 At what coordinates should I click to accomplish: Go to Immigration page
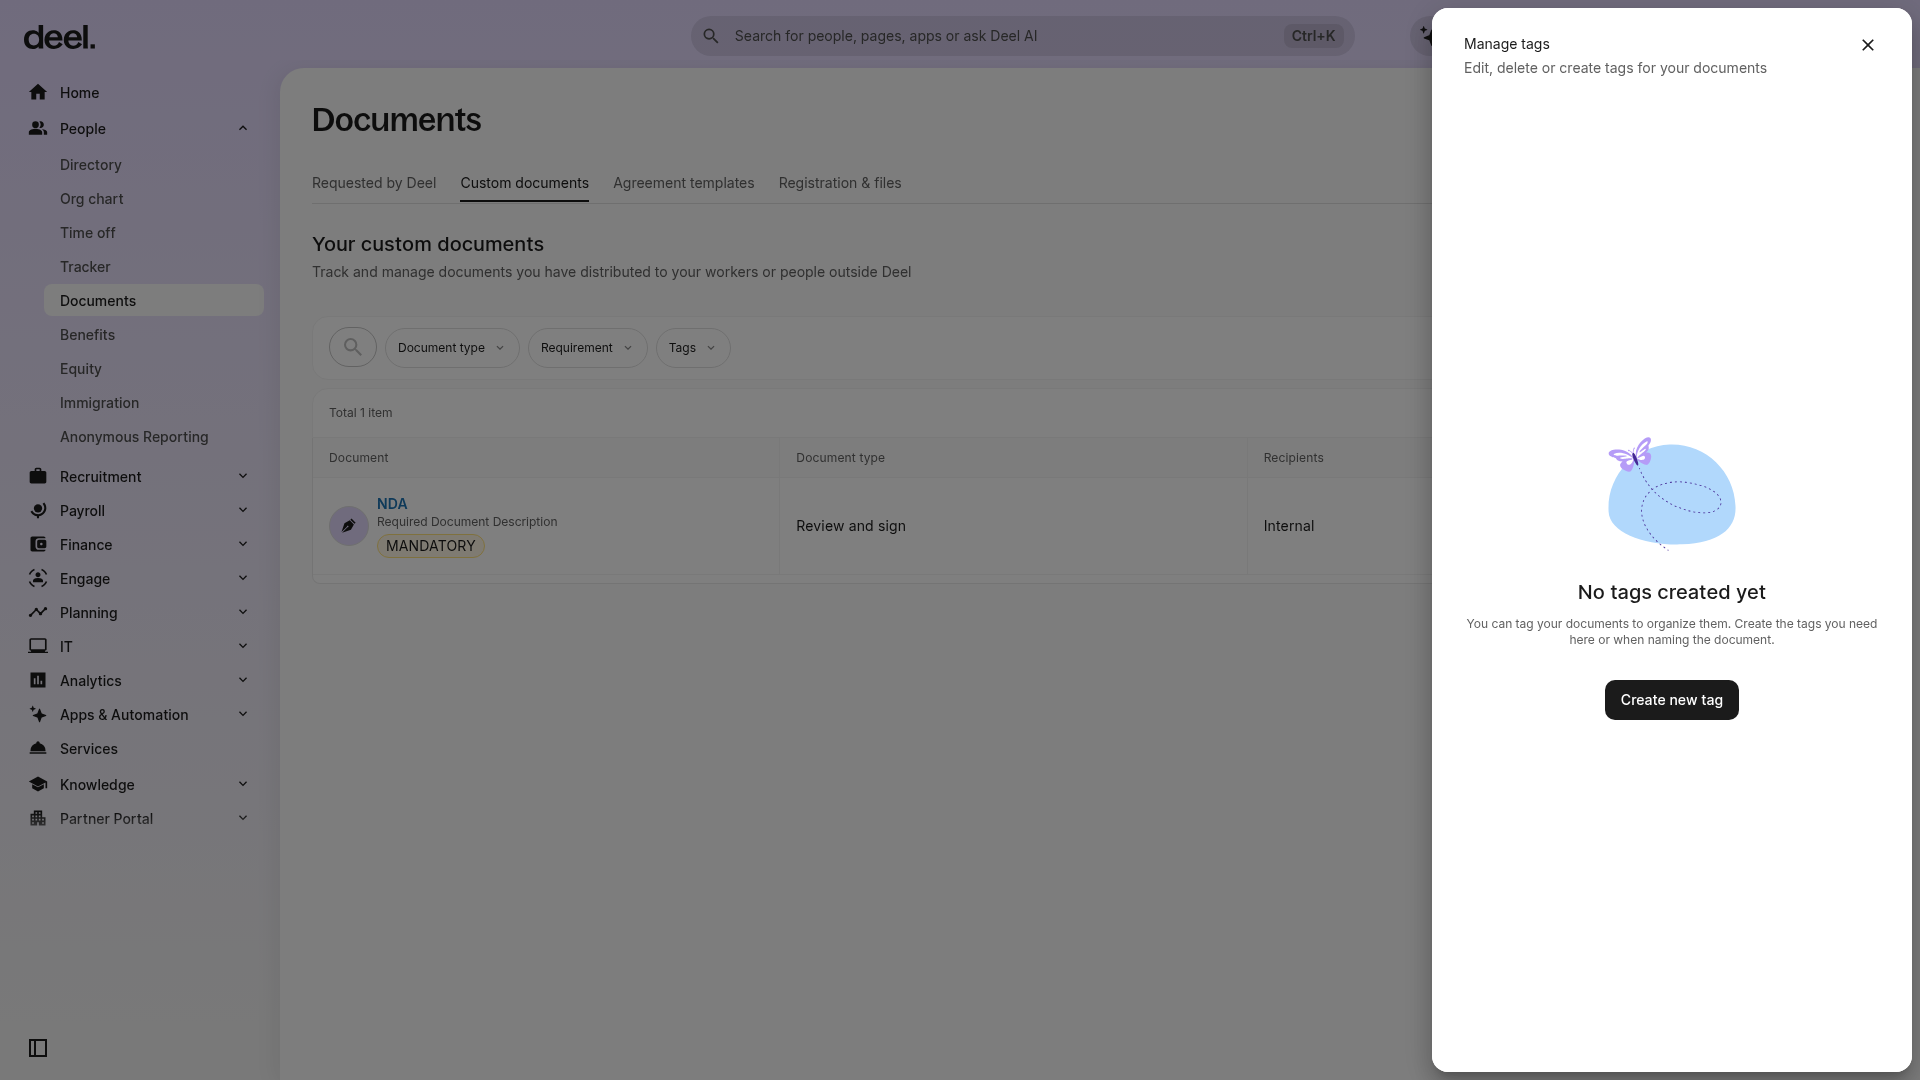154,403
